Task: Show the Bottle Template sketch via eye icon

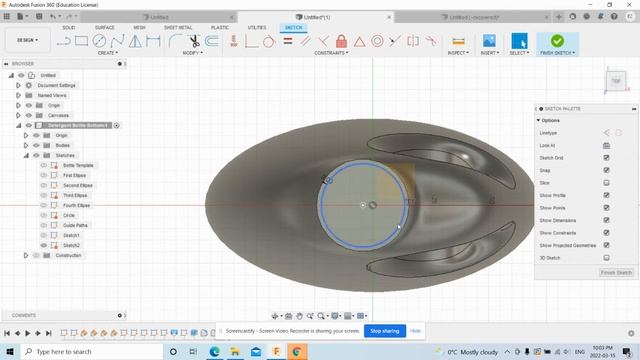Action: pyautogui.click(x=44, y=165)
